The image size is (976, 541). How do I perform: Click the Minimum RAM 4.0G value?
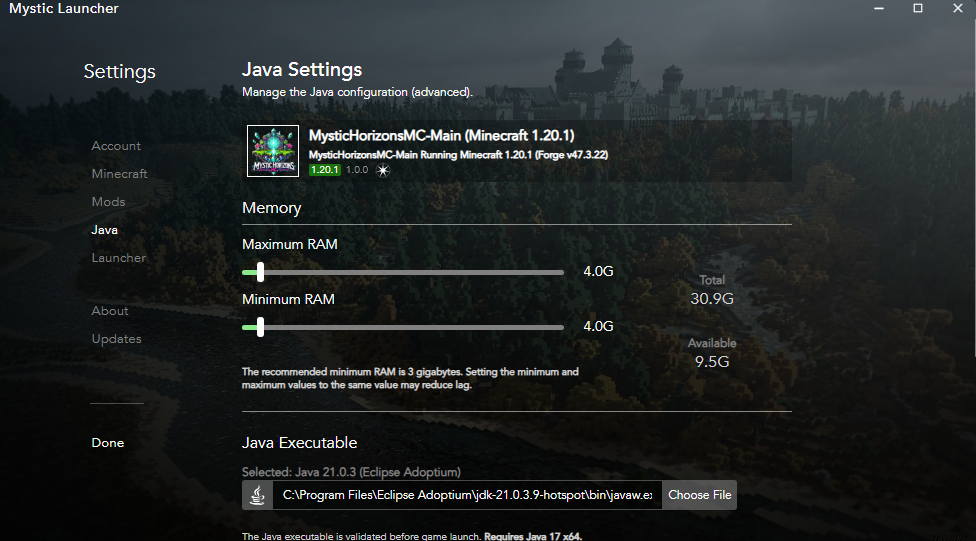598,326
